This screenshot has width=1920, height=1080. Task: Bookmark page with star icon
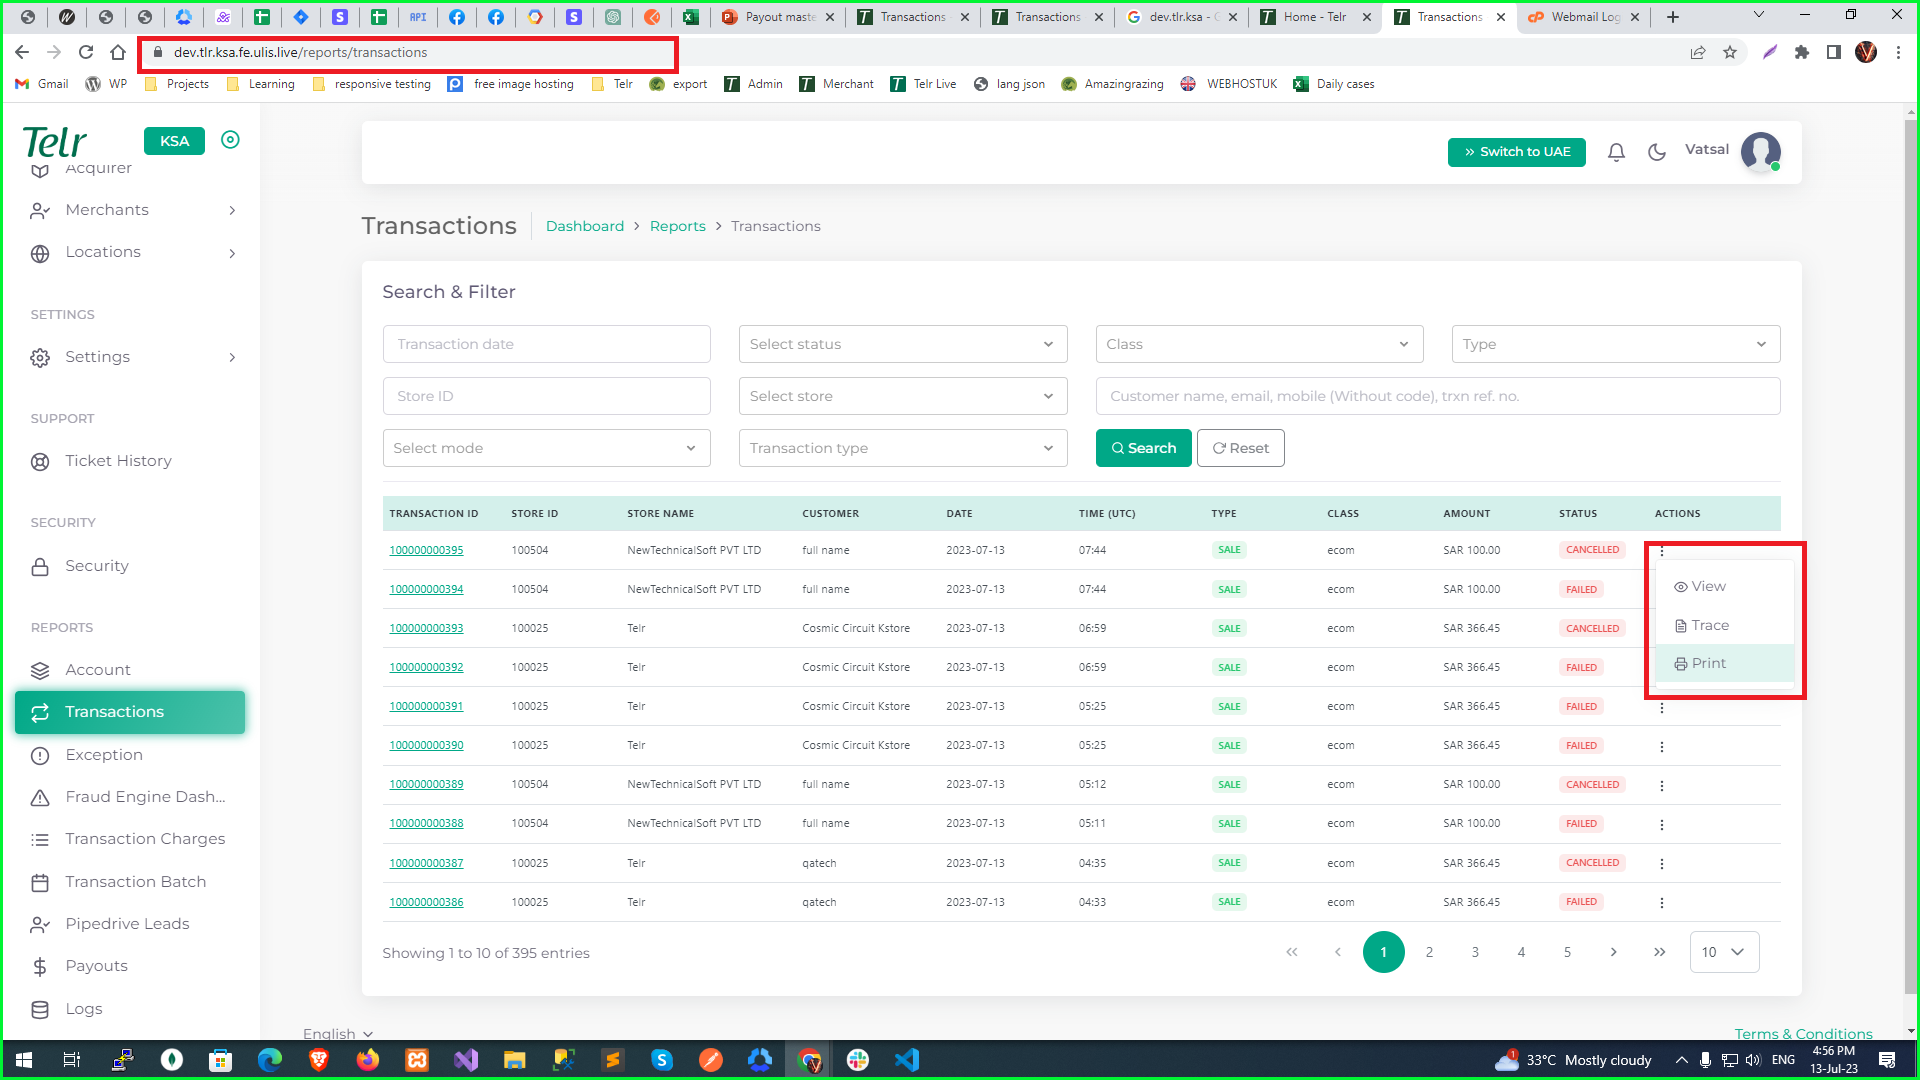point(1730,53)
